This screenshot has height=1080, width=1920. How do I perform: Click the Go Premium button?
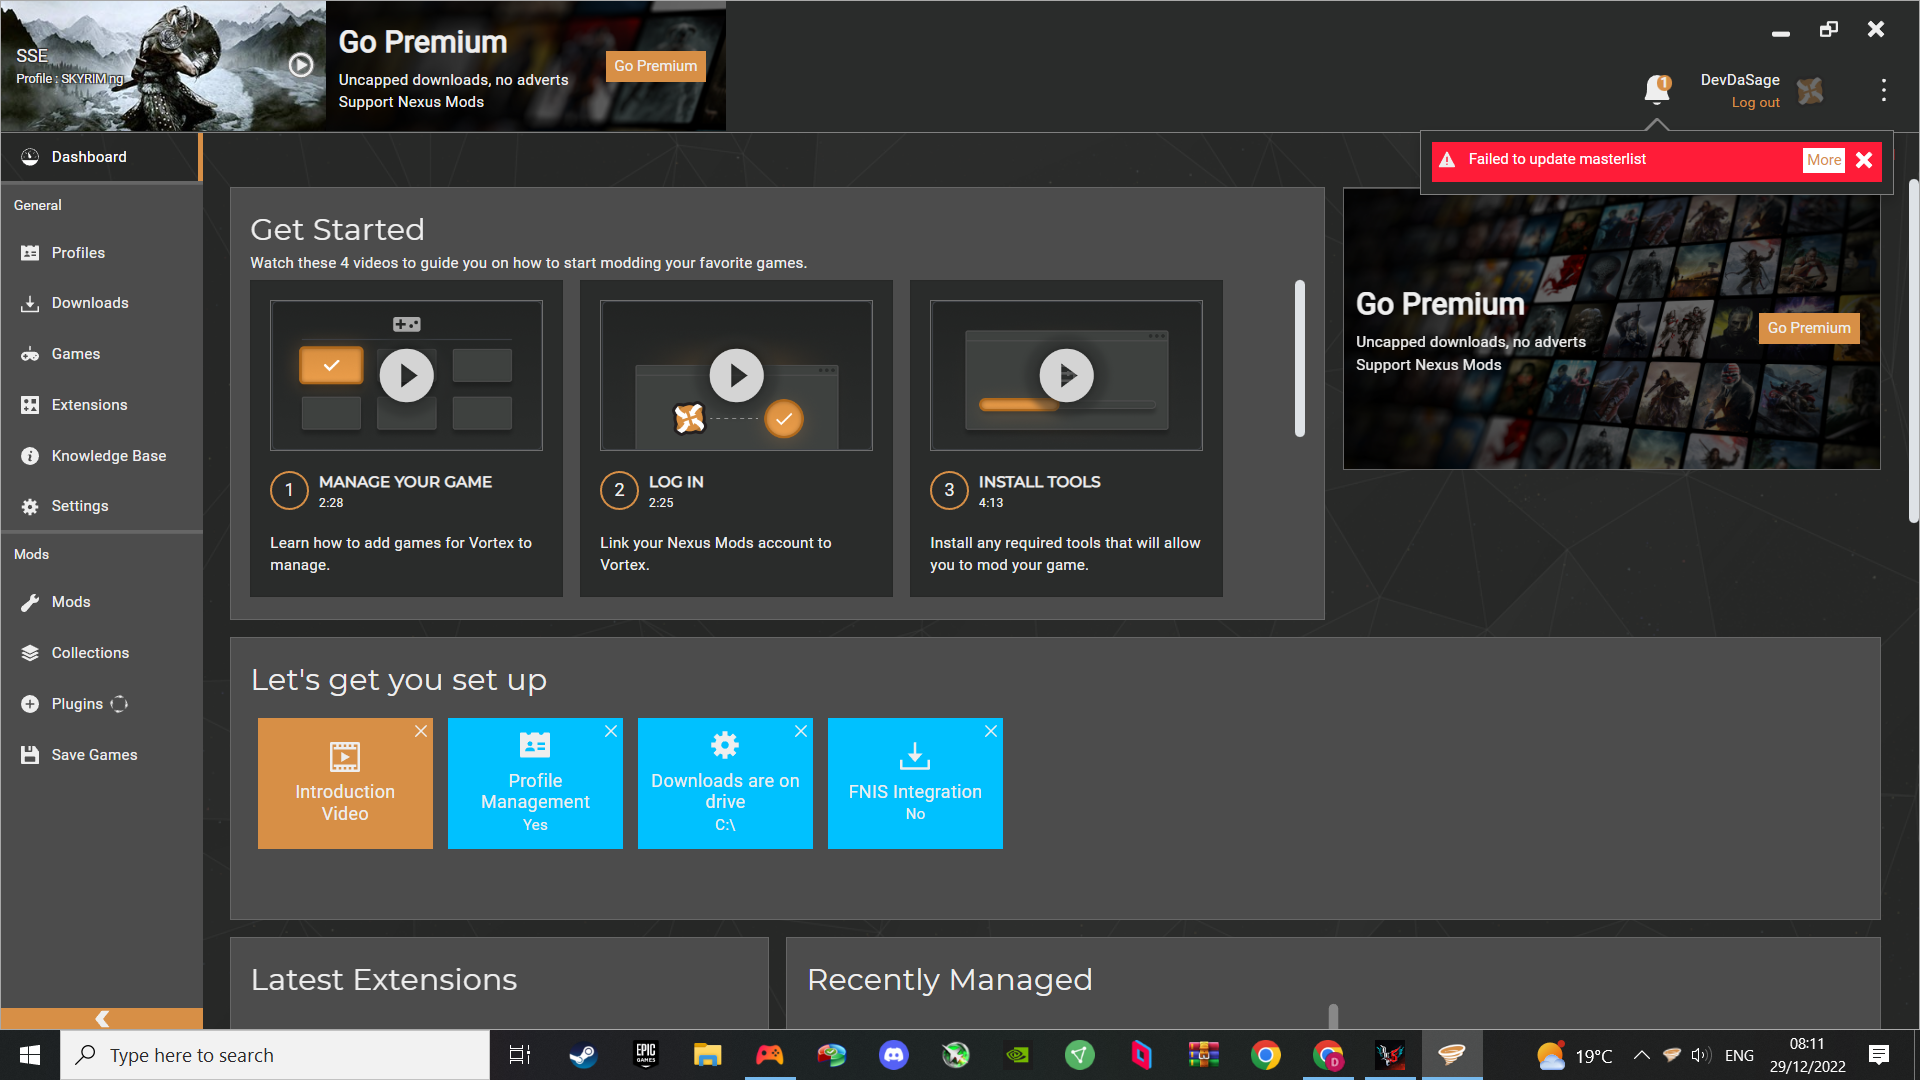(x=655, y=65)
